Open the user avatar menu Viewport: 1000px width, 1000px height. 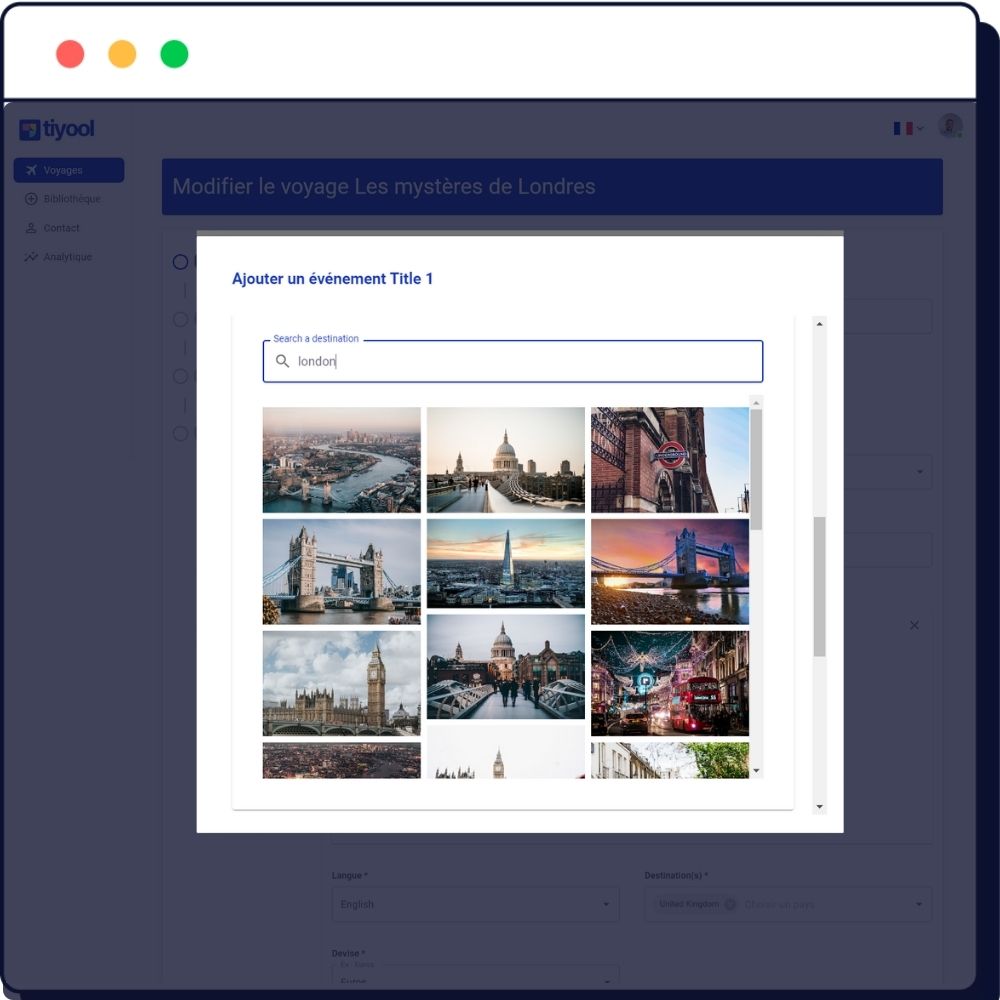tap(950, 126)
